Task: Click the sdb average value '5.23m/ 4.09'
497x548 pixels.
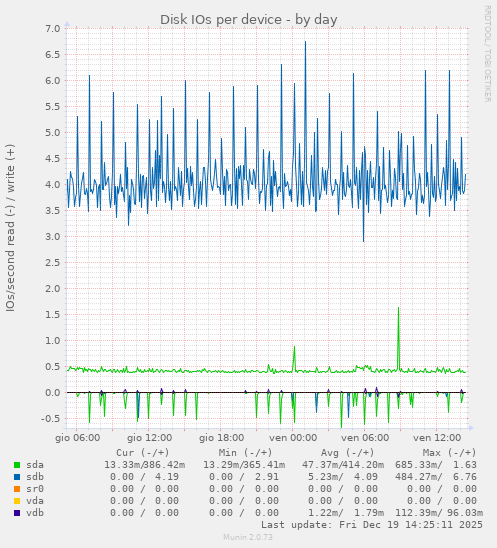Action: point(343,477)
